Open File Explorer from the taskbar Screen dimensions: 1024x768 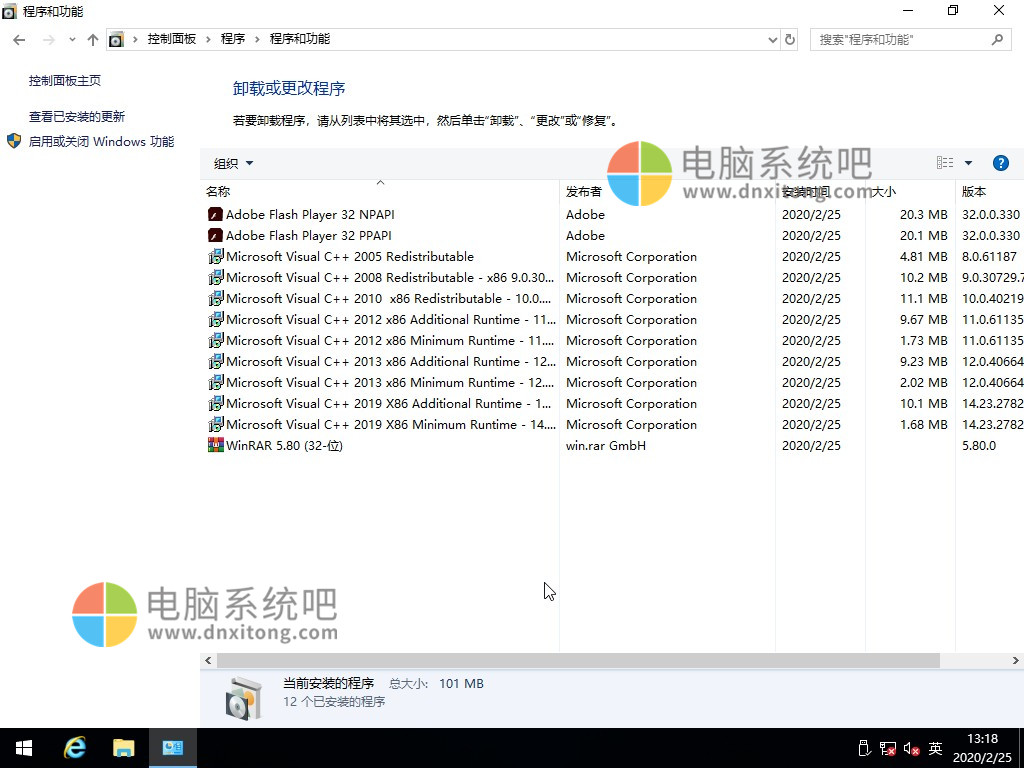coord(123,747)
